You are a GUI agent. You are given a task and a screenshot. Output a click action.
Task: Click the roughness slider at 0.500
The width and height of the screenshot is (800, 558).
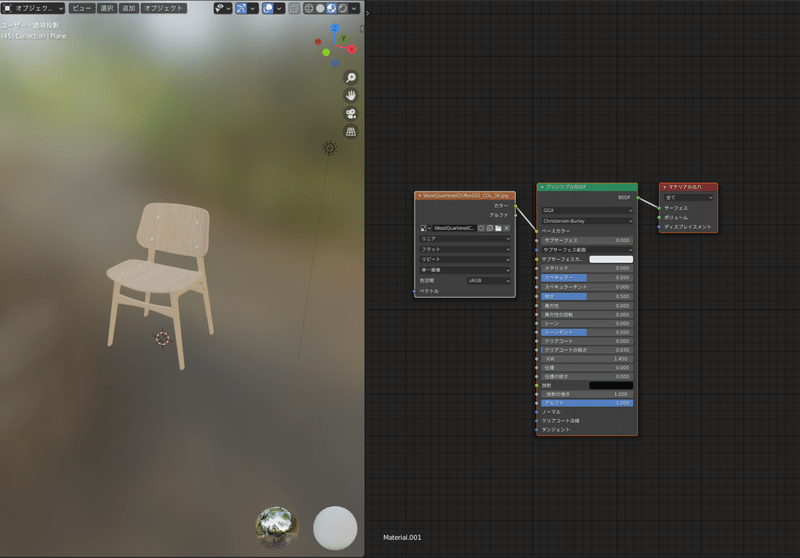(587, 296)
